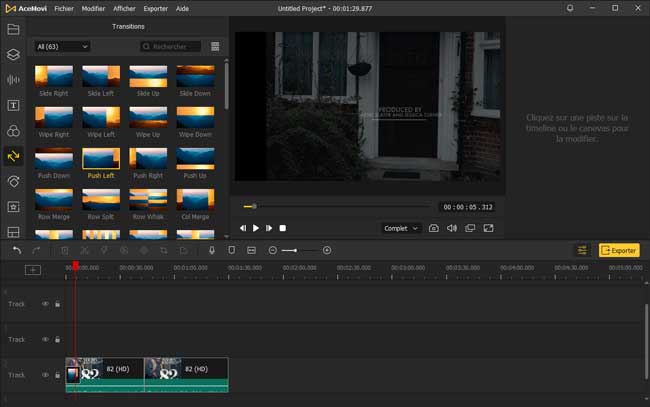Click the add-track plus button on timeline
This screenshot has width=650, height=407.
[x=33, y=270]
